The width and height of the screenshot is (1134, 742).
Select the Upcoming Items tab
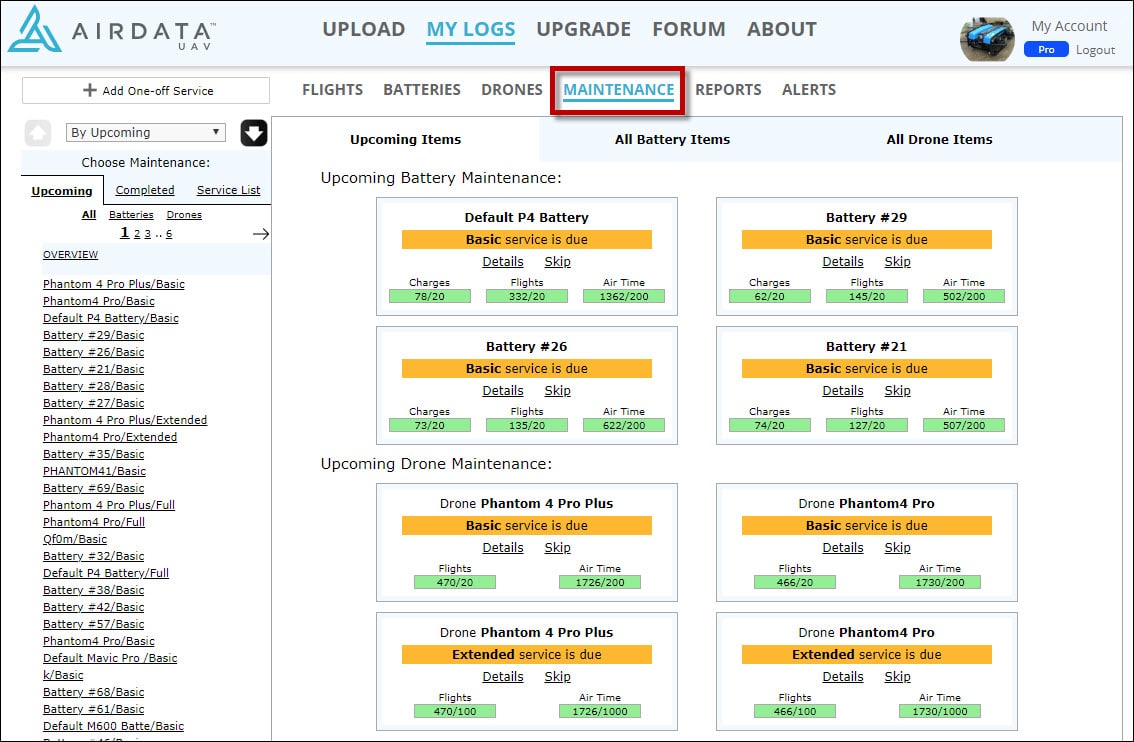point(406,140)
